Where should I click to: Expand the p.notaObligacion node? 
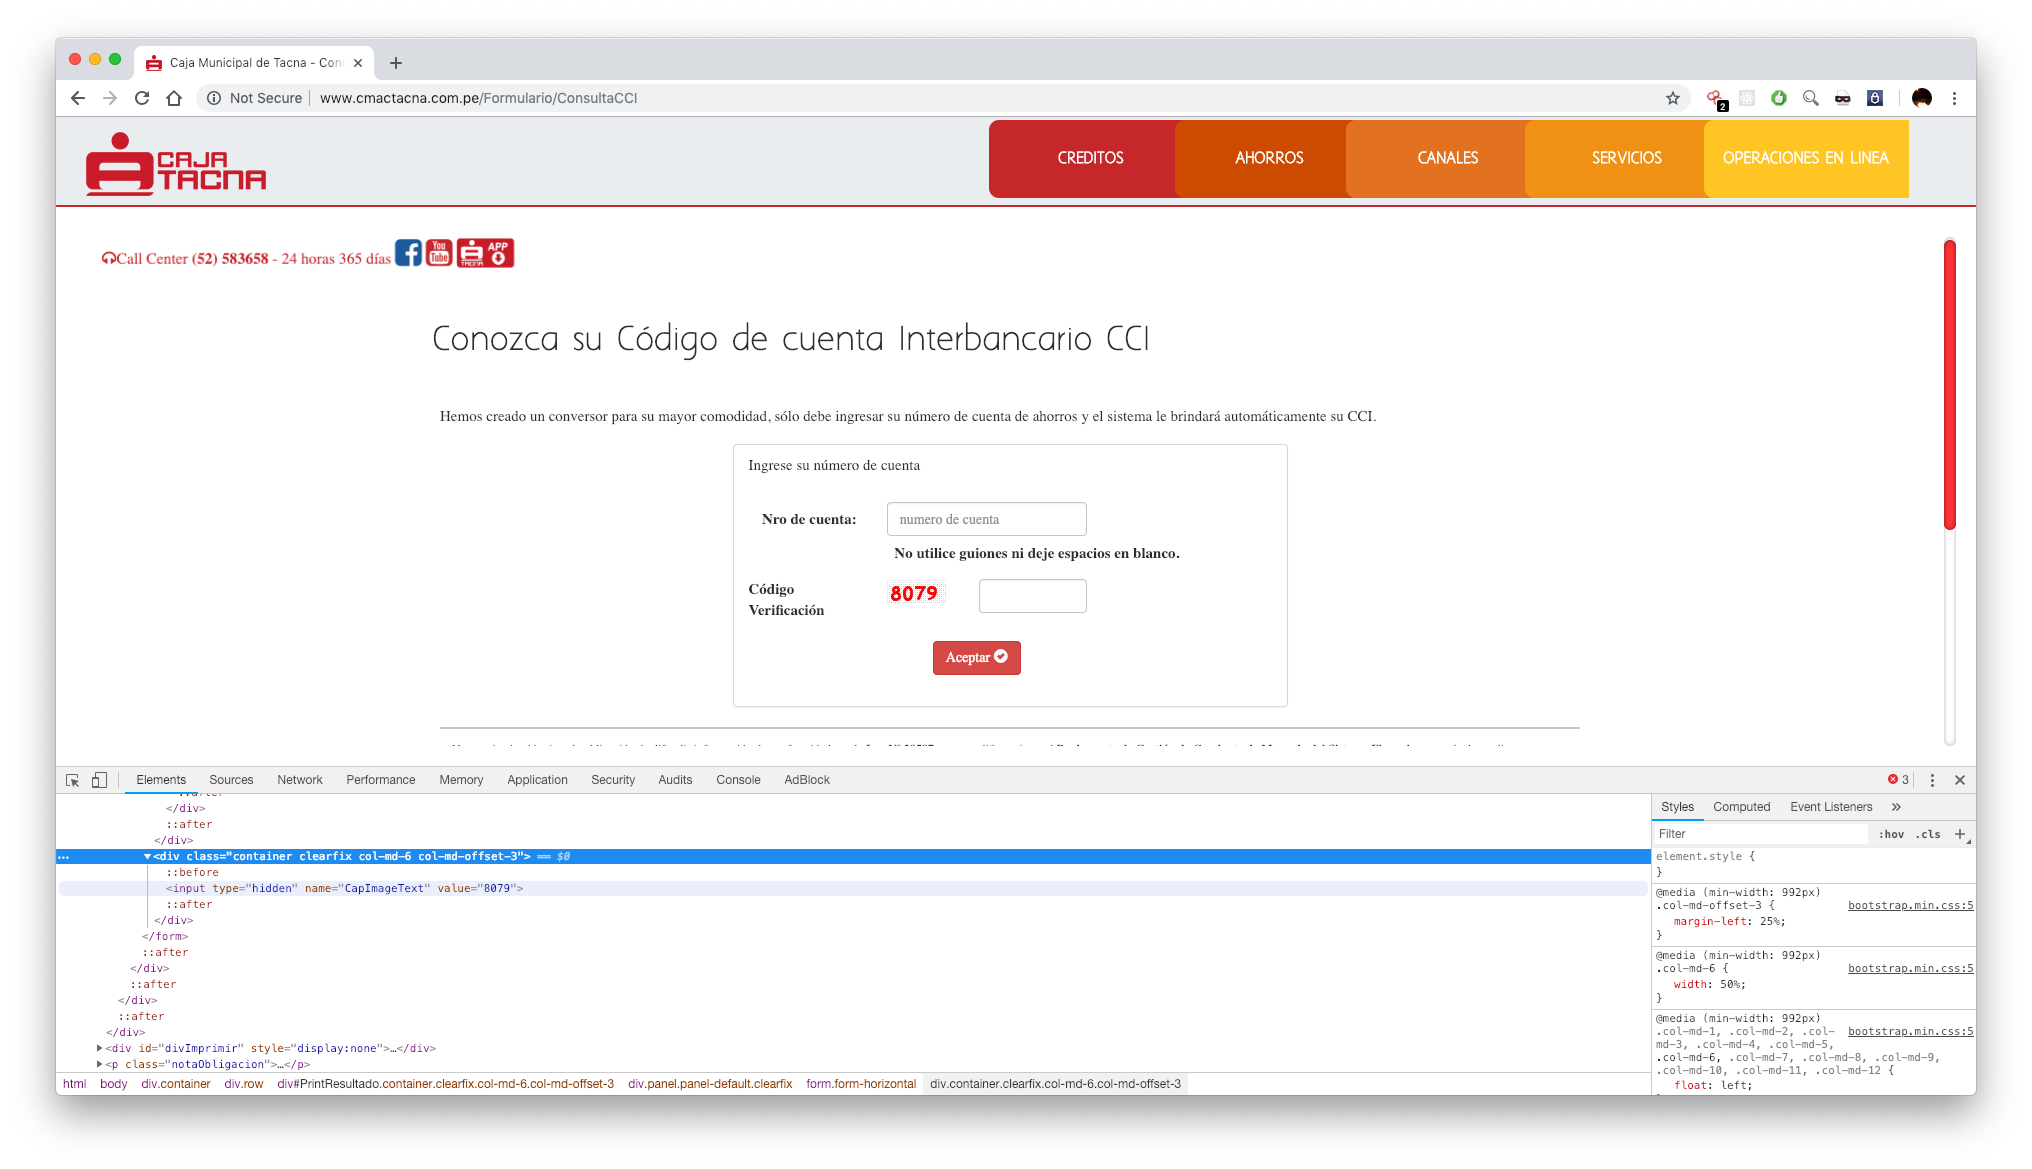tap(98, 1064)
